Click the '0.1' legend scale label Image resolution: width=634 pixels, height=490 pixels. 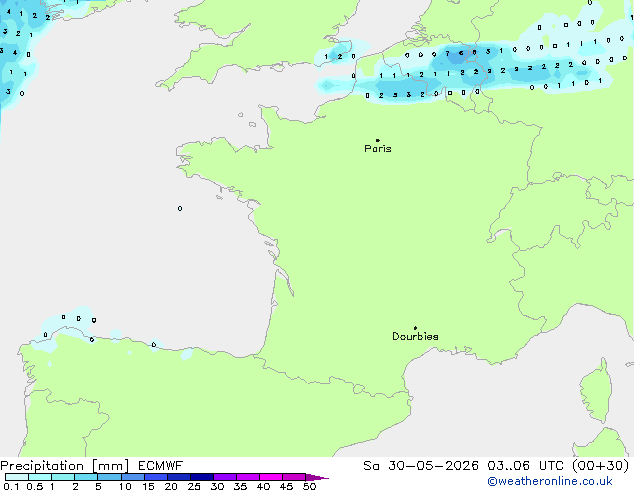[x=11, y=486]
